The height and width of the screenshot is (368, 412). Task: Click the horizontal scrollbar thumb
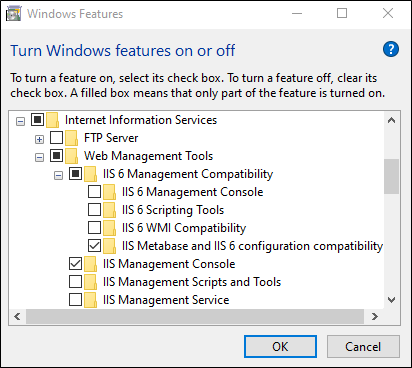click(x=195, y=316)
